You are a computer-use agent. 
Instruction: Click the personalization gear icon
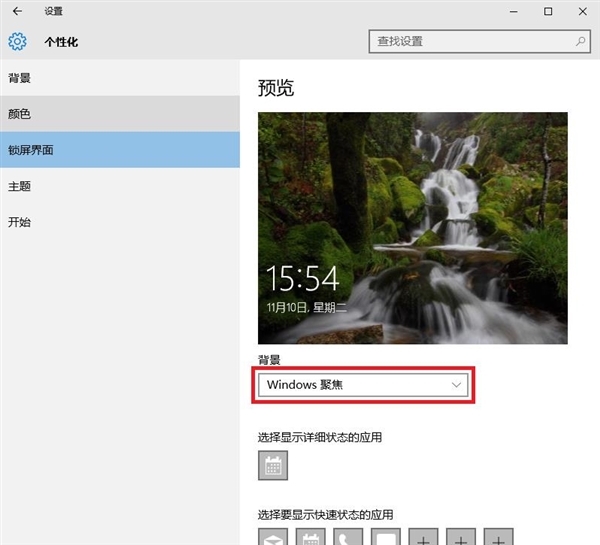tap(17, 42)
